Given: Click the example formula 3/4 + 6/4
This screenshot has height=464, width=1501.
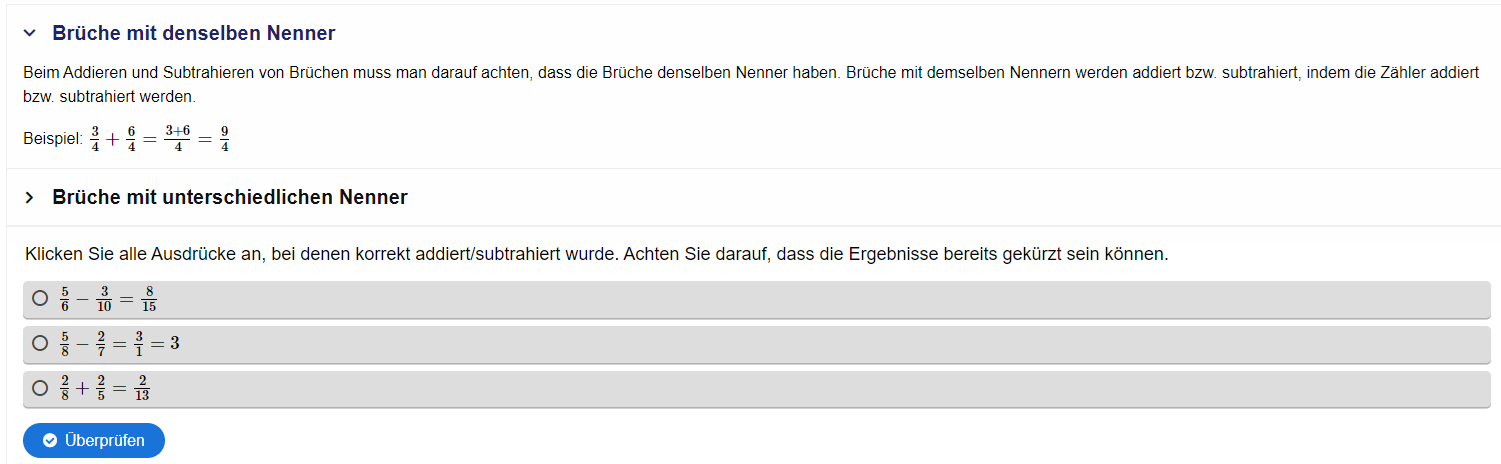Looking at the screenshot, I should click(x=113, y=139).
